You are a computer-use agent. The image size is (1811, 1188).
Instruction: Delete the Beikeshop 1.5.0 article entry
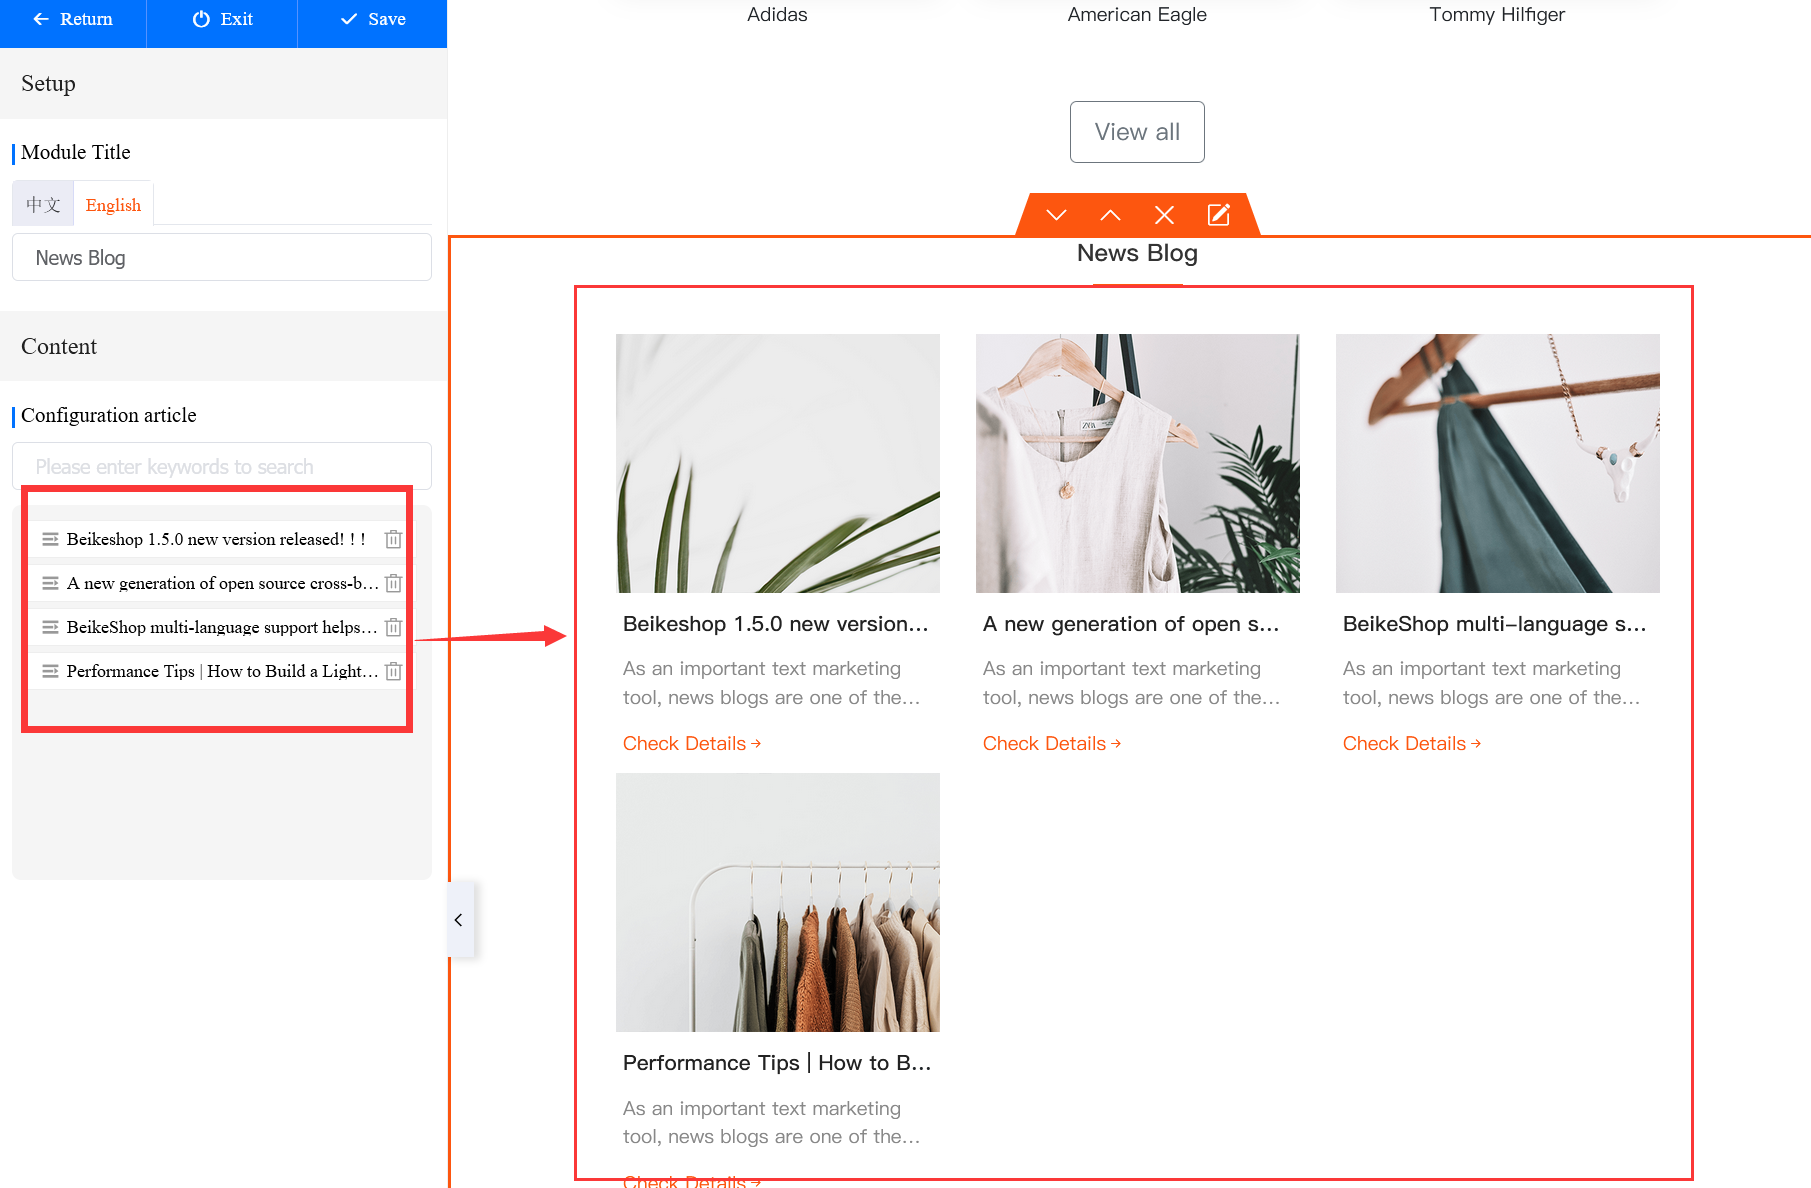tap(394, 539)
